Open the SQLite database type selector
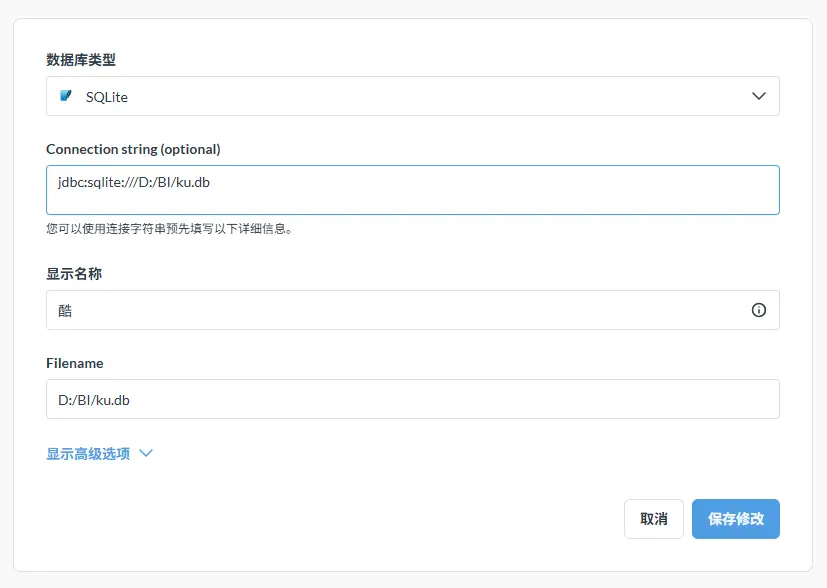This screenshot has height=588, width=827. 412,96
